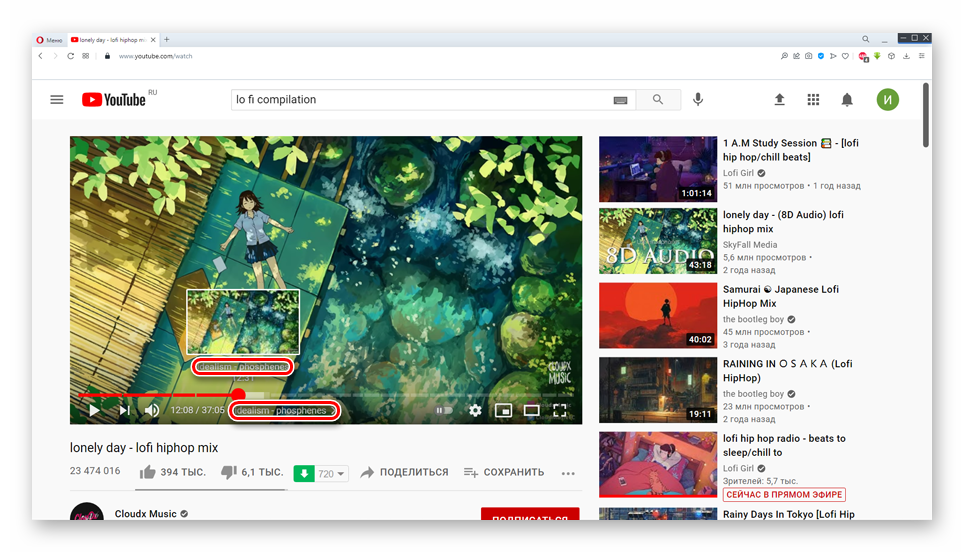Open Opera easy setup sliders icon

[x=922, y=56]
